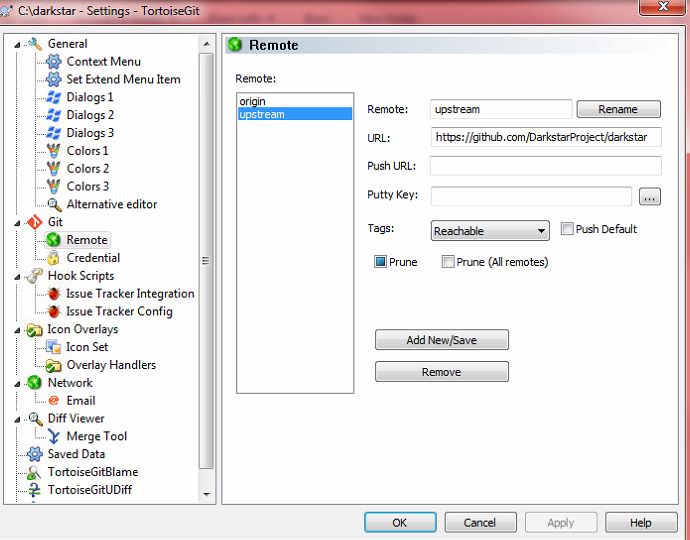
Task: Go to Issue Tracker Integration page
Action: [130, 294]
